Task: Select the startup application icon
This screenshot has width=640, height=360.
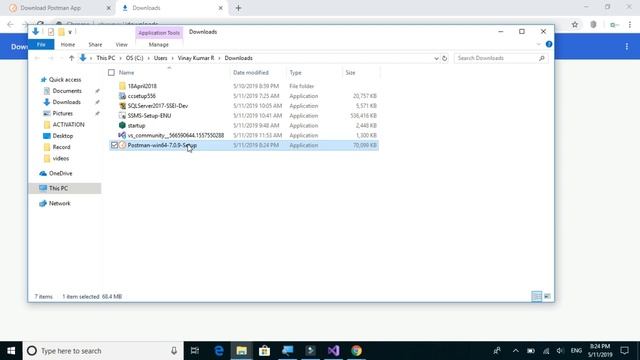Action: 122,125
